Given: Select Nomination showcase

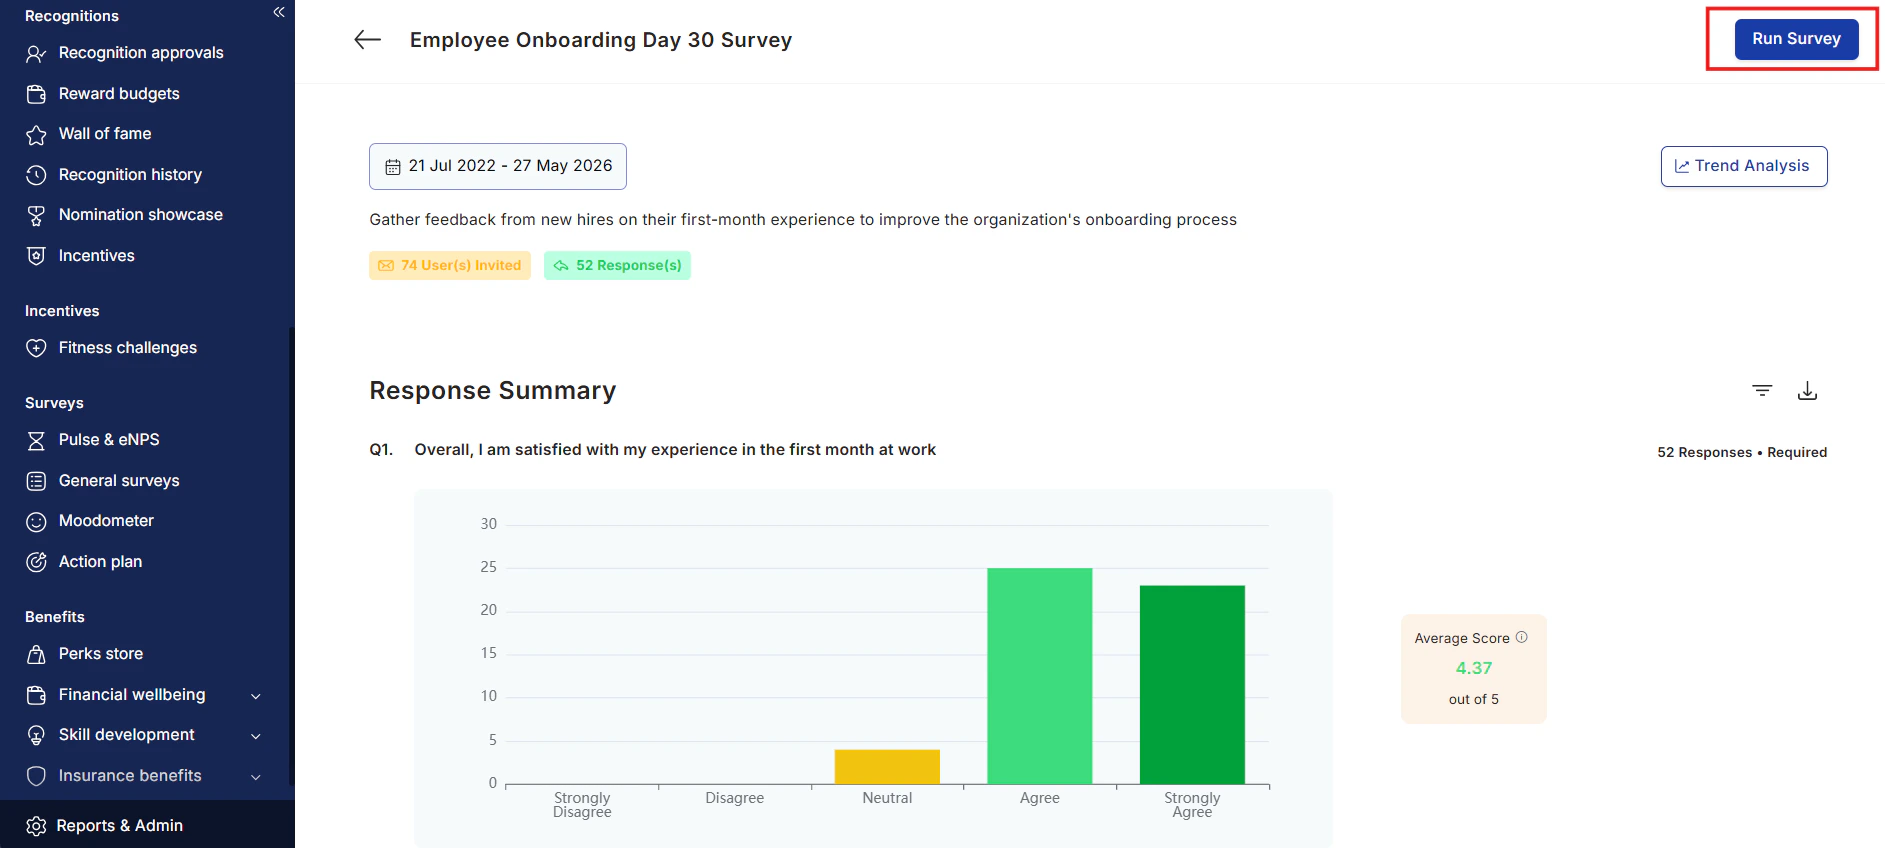Looking at the screenshot, I should [x=141, y=215].
